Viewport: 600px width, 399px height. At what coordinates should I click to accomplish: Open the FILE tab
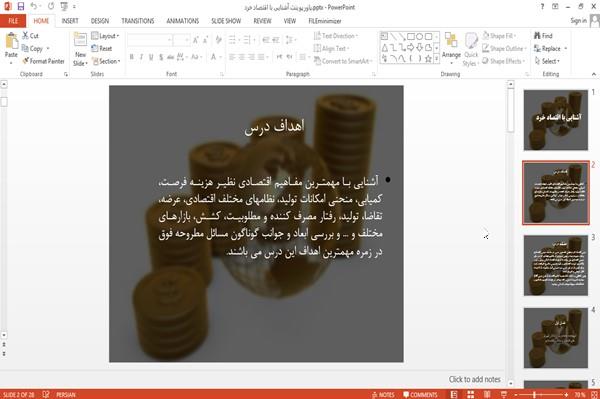[x=13, y=21]
